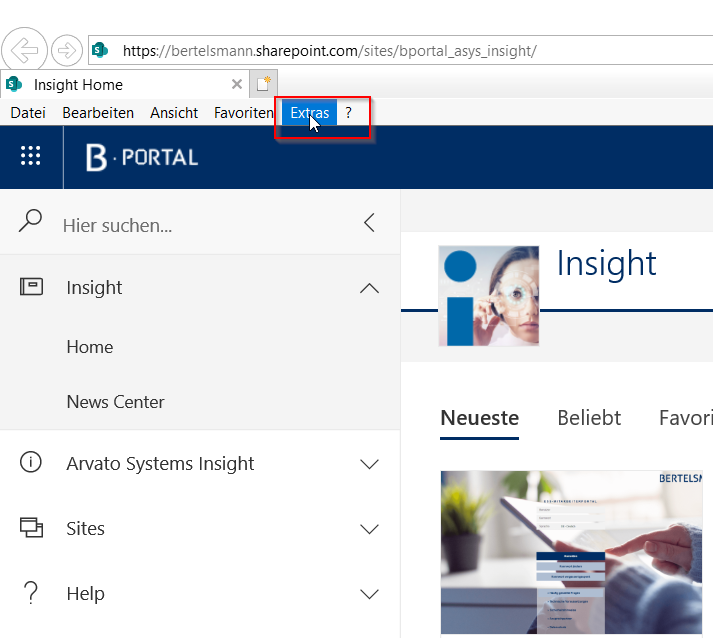Viewport: 713px width, 638px height.
Task: Close the Insight Home tab
Action: [236, 84]
